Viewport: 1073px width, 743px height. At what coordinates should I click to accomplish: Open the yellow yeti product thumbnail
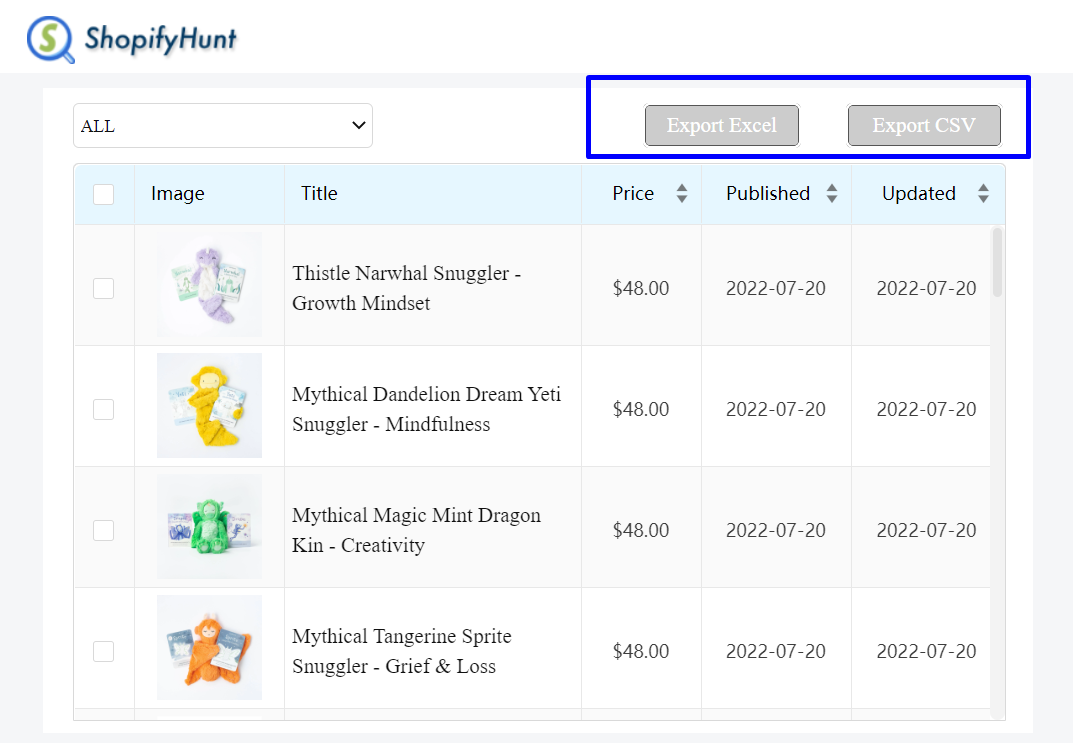(x=209, y=406)
